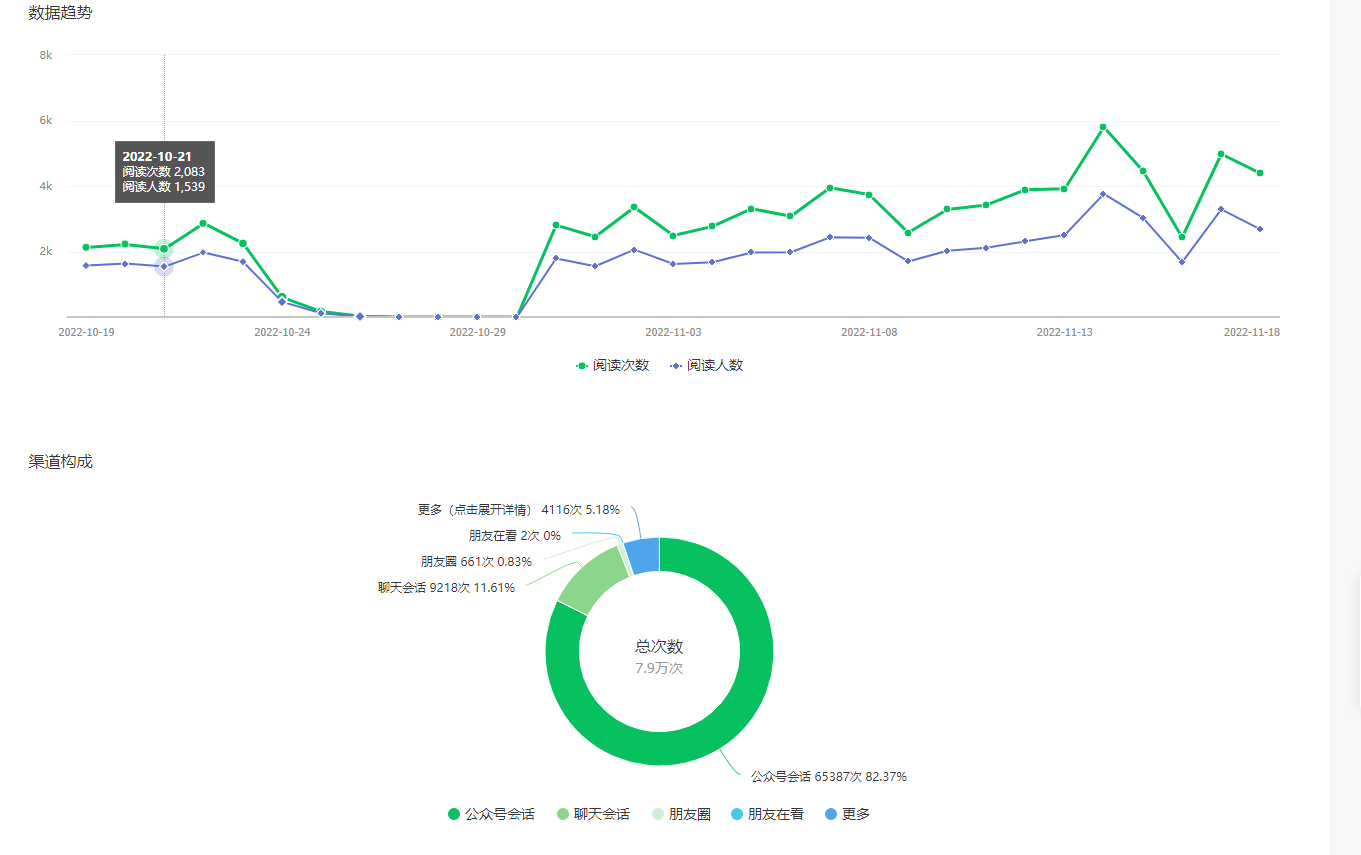Click the 朋友在看 2次 0% label
This screenshot has width=1361, height=855.
pos(514,536)
